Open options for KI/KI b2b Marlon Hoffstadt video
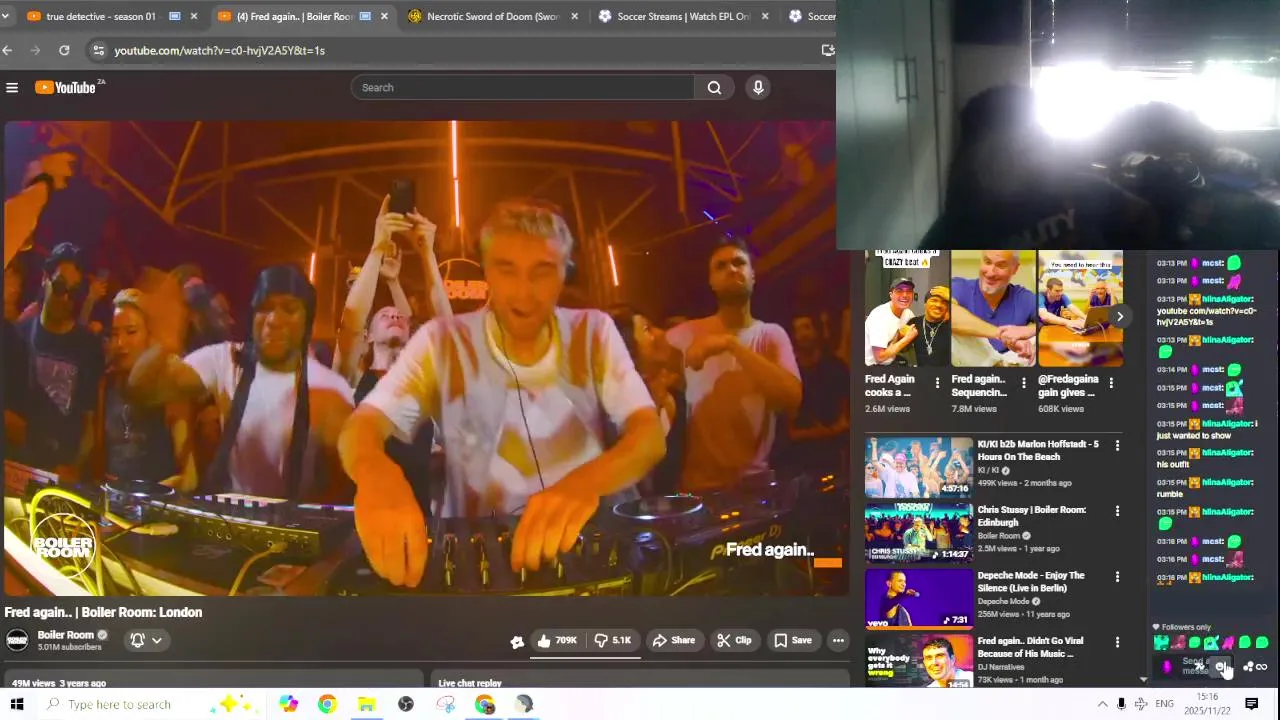Image resolution: width=1280 pixels, height=720 pixels. point(1117,445)
